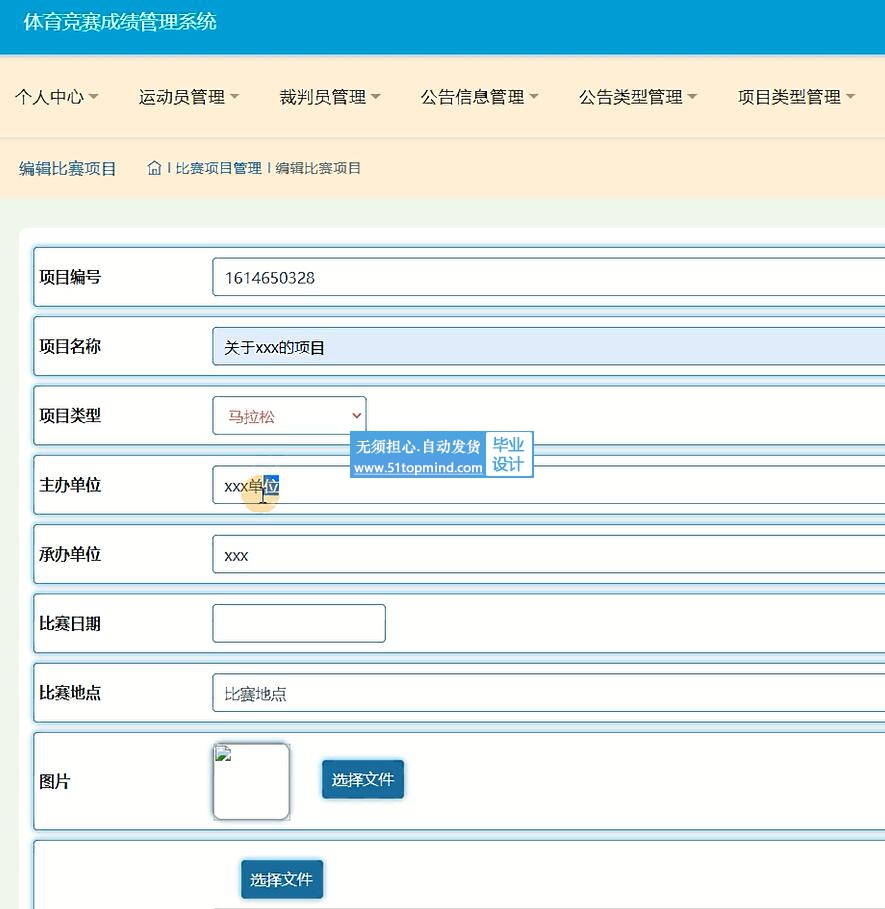
Task: Focus the 项目名称 input field
Action: (548, 346)
